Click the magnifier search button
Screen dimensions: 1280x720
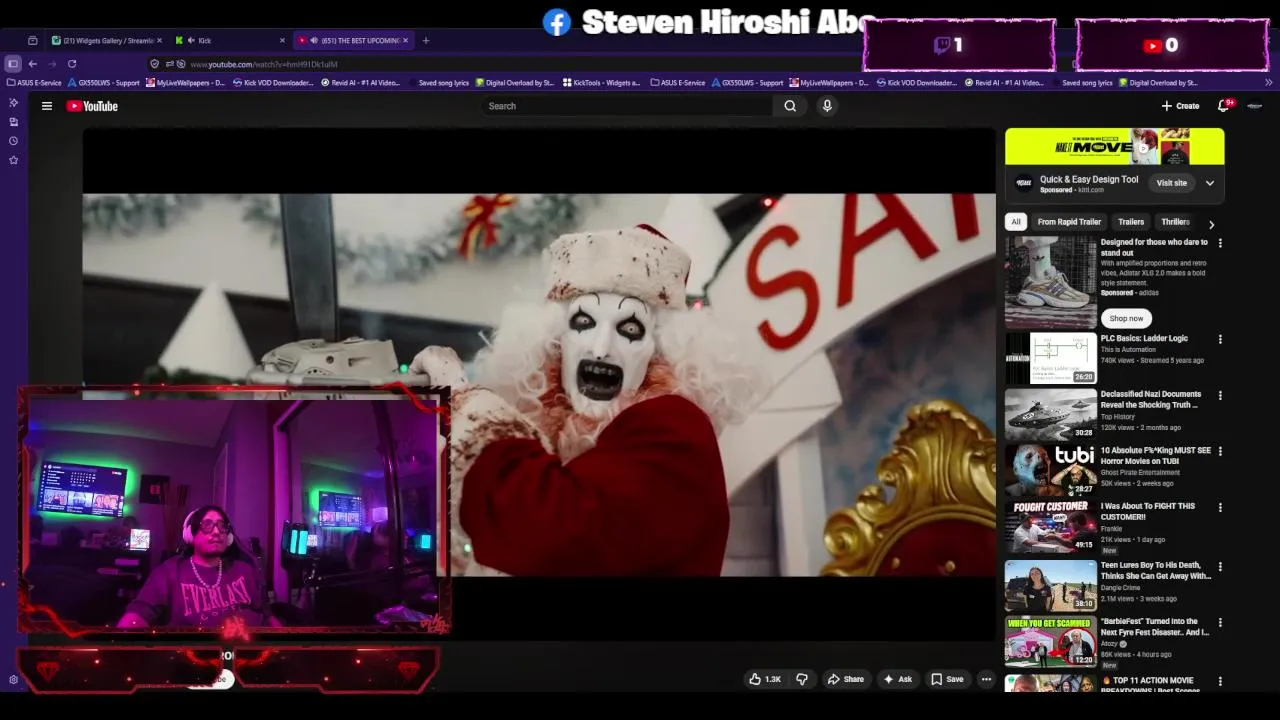[790, 106]
